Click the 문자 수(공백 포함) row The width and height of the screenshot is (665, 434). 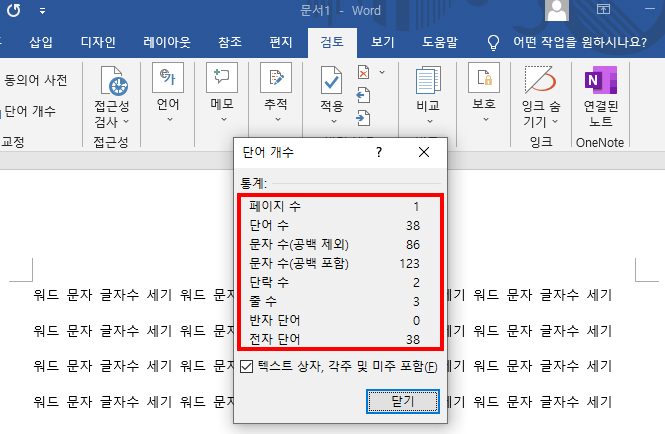pos(335,263)
